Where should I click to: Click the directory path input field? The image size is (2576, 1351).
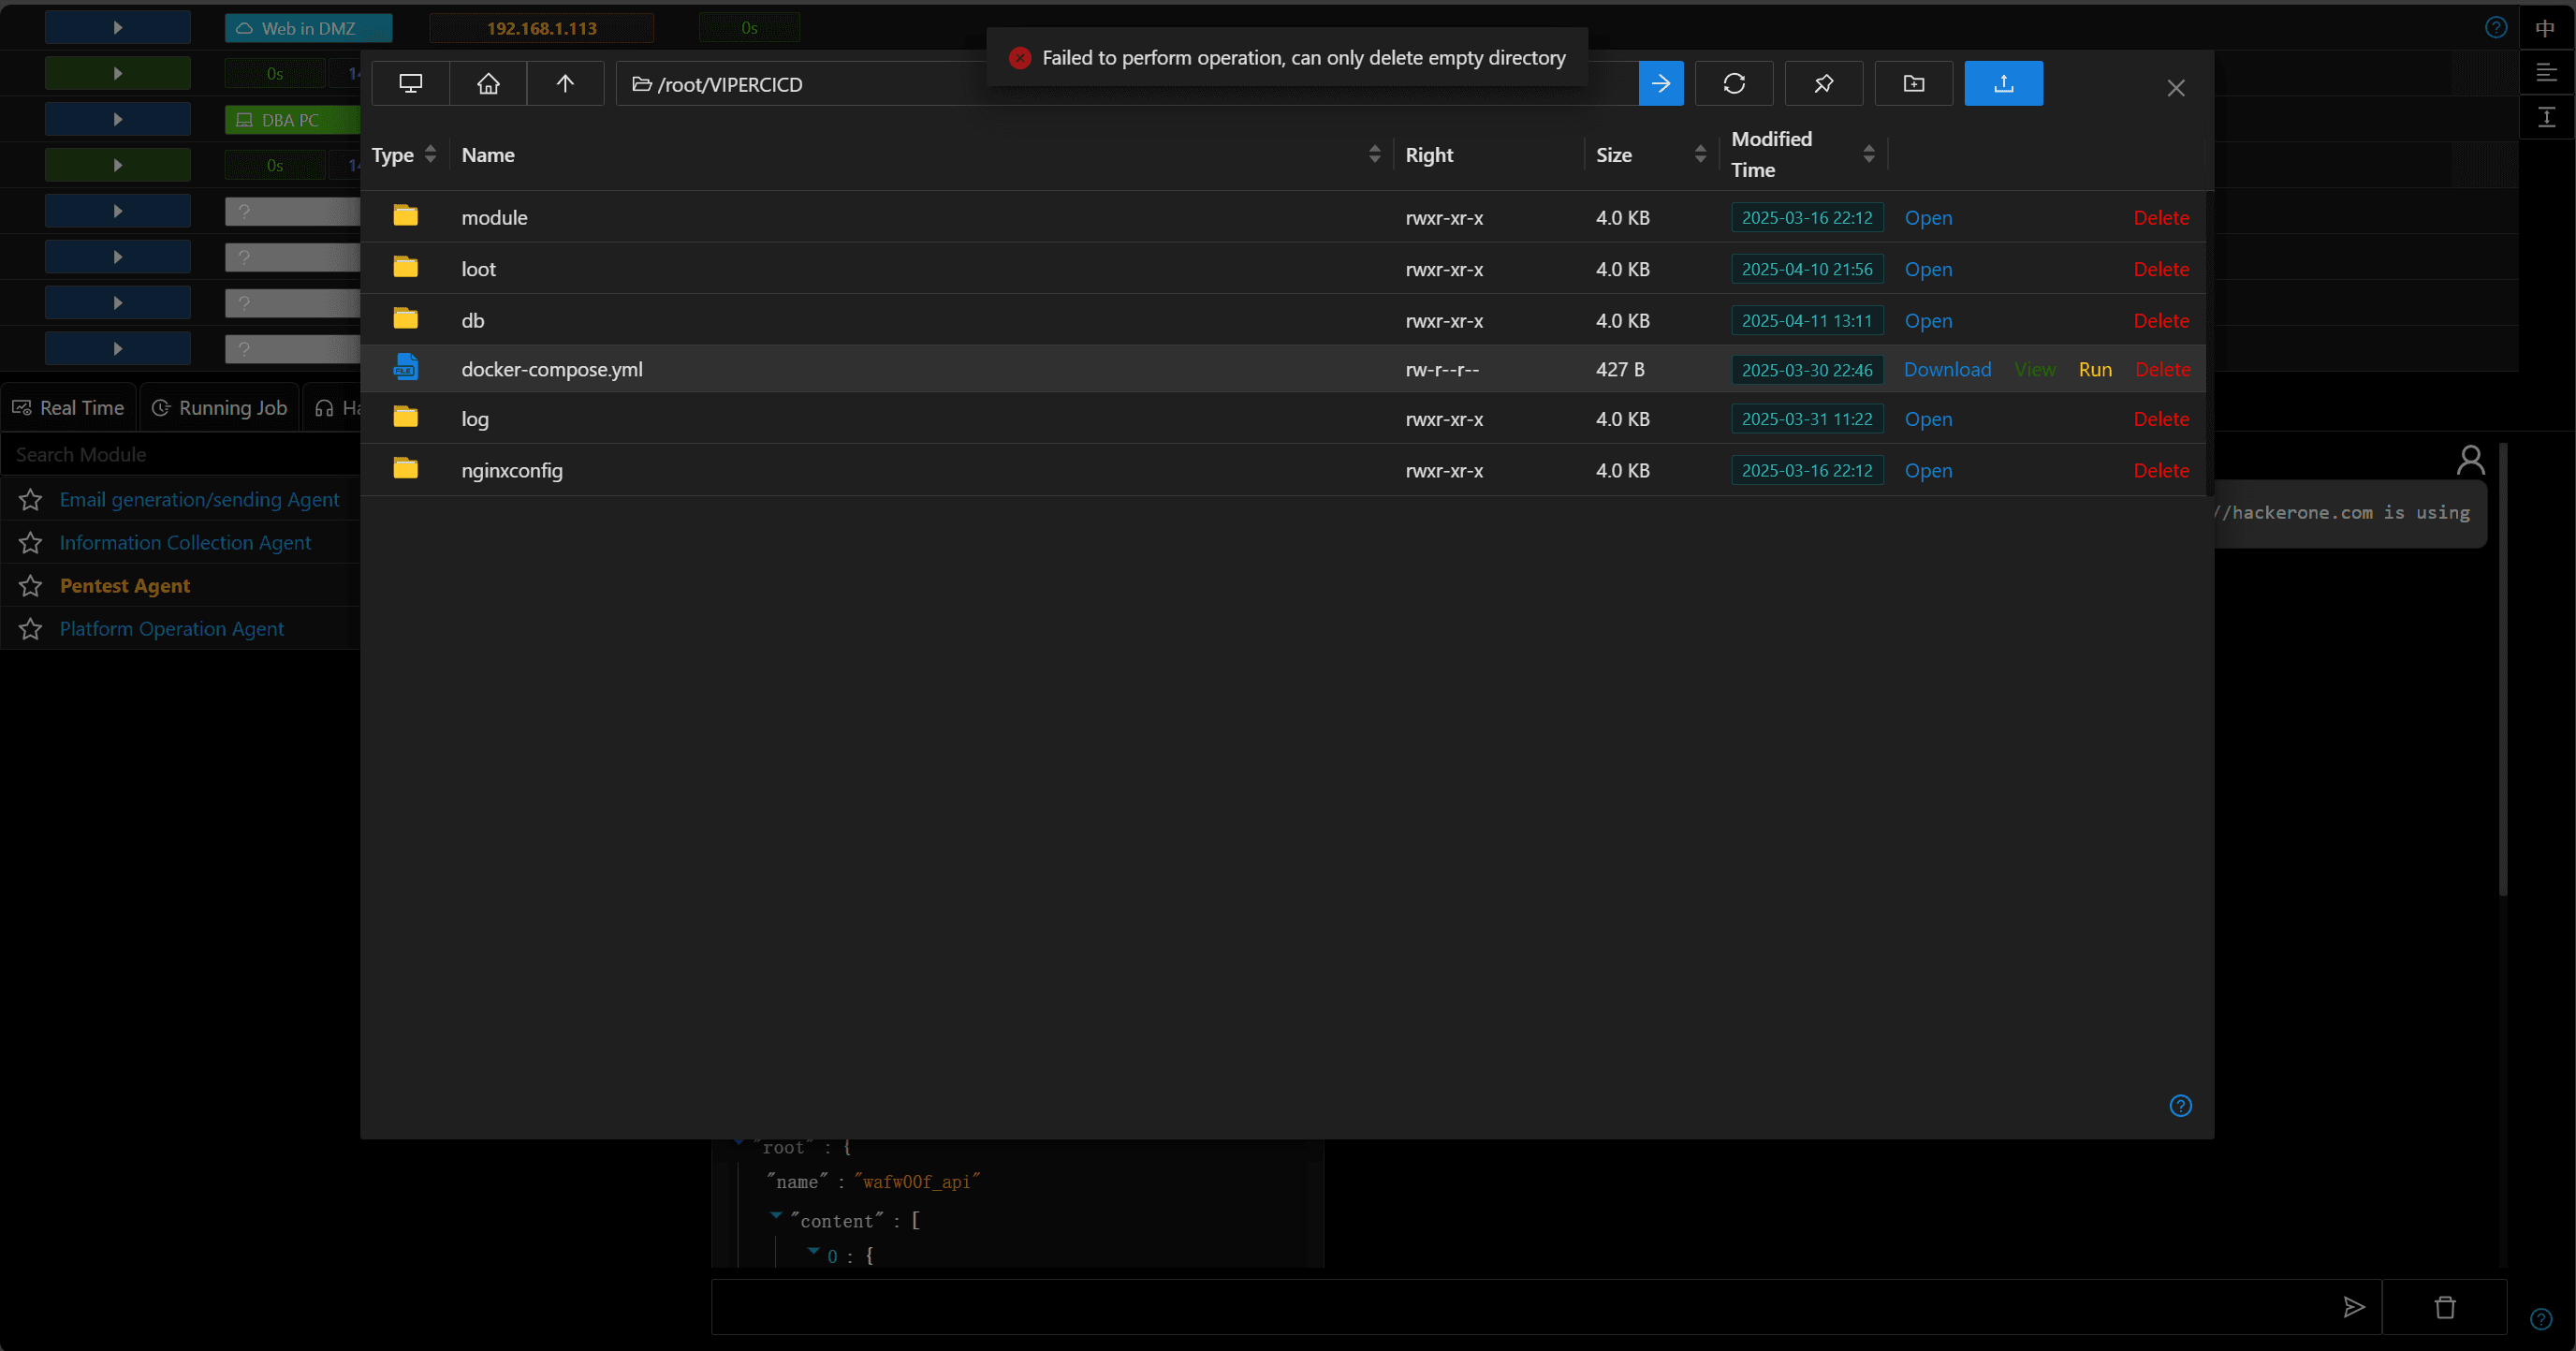point(1127,84)
